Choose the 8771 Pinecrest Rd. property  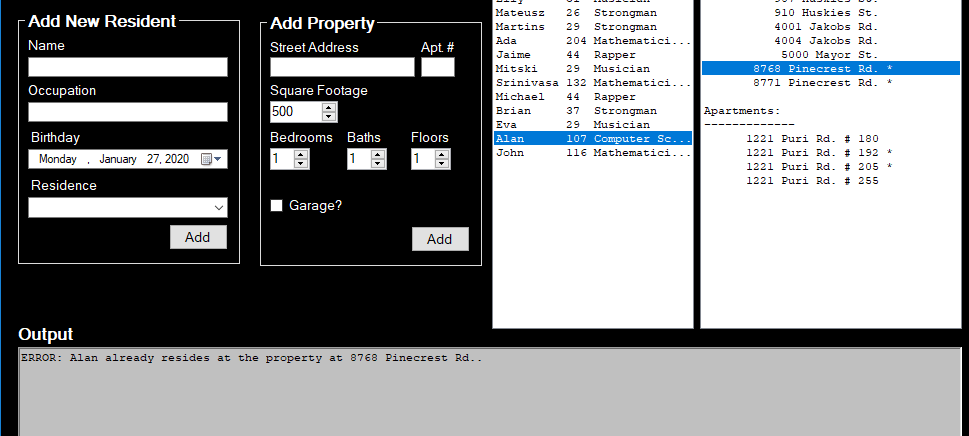click(815, 83)
